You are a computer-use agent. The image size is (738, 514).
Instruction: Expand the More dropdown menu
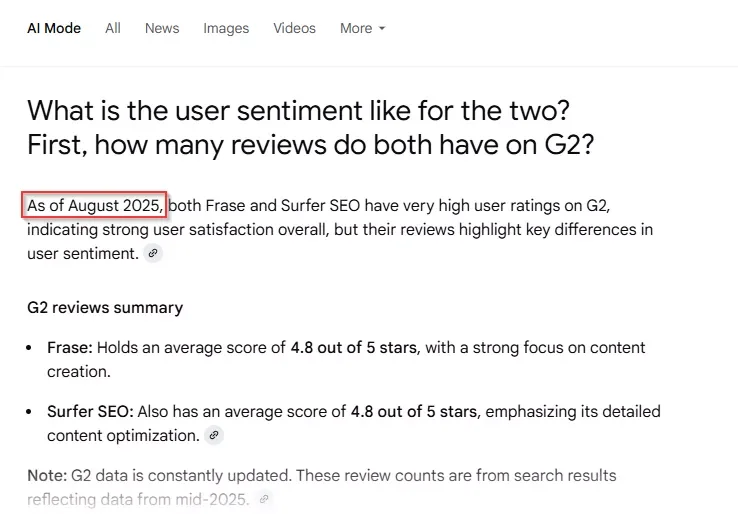(x=362, y=28)
